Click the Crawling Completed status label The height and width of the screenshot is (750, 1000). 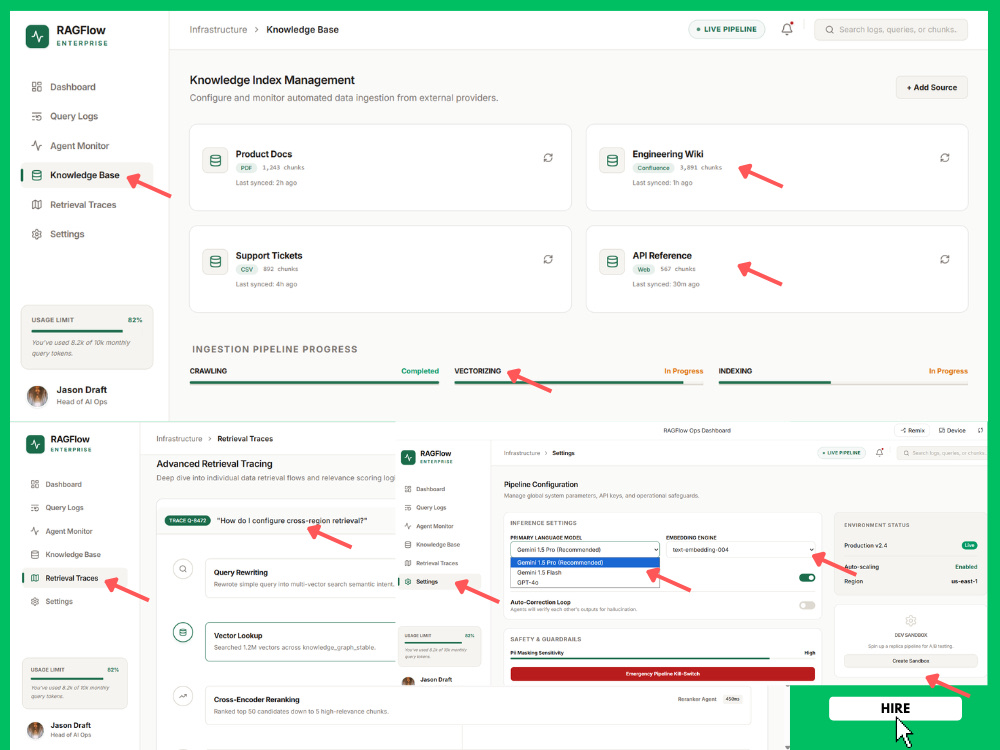tap(420, 371)
